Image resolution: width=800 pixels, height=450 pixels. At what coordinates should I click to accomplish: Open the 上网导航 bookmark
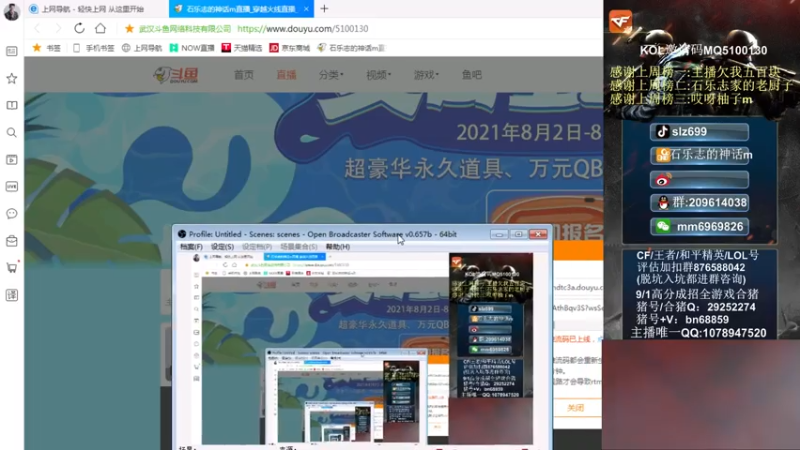[x=142, y=48]
